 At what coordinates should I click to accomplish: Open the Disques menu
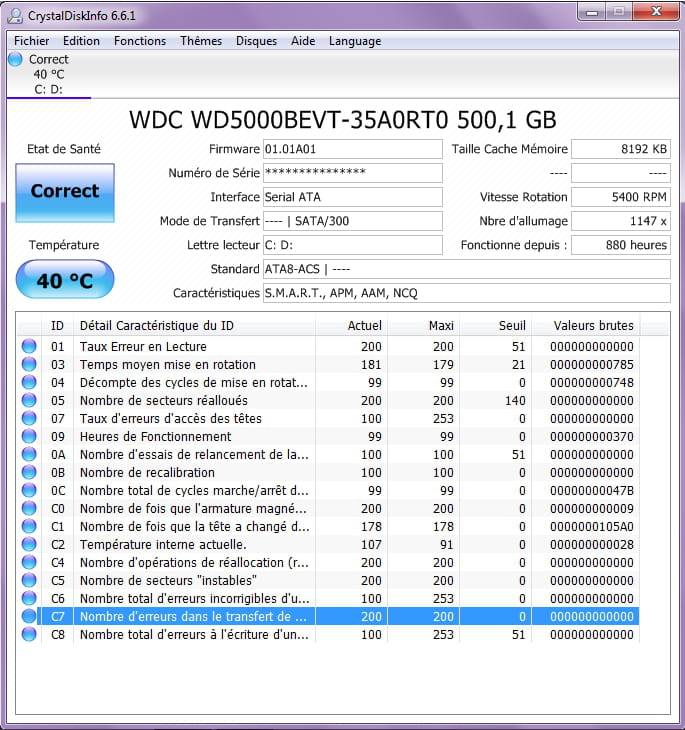point(256,41)
